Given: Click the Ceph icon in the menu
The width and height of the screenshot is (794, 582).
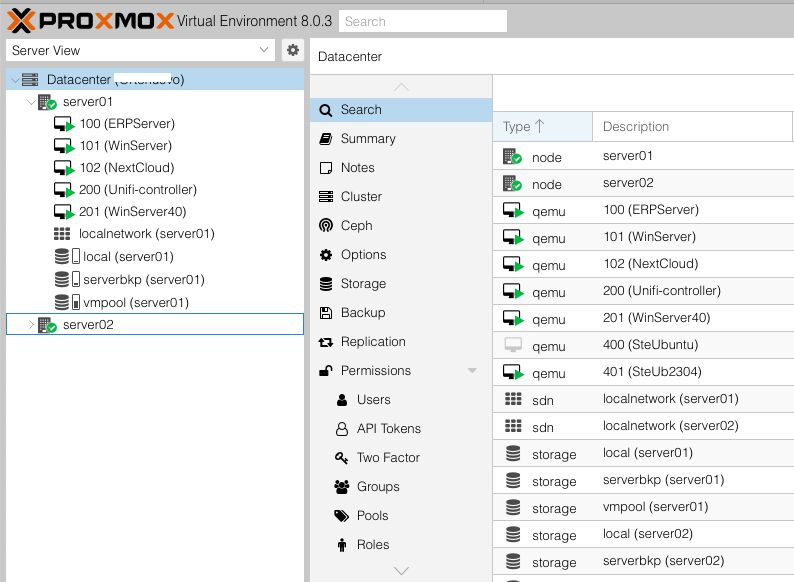Looking at the screenshot, I should tap(325, 226).
